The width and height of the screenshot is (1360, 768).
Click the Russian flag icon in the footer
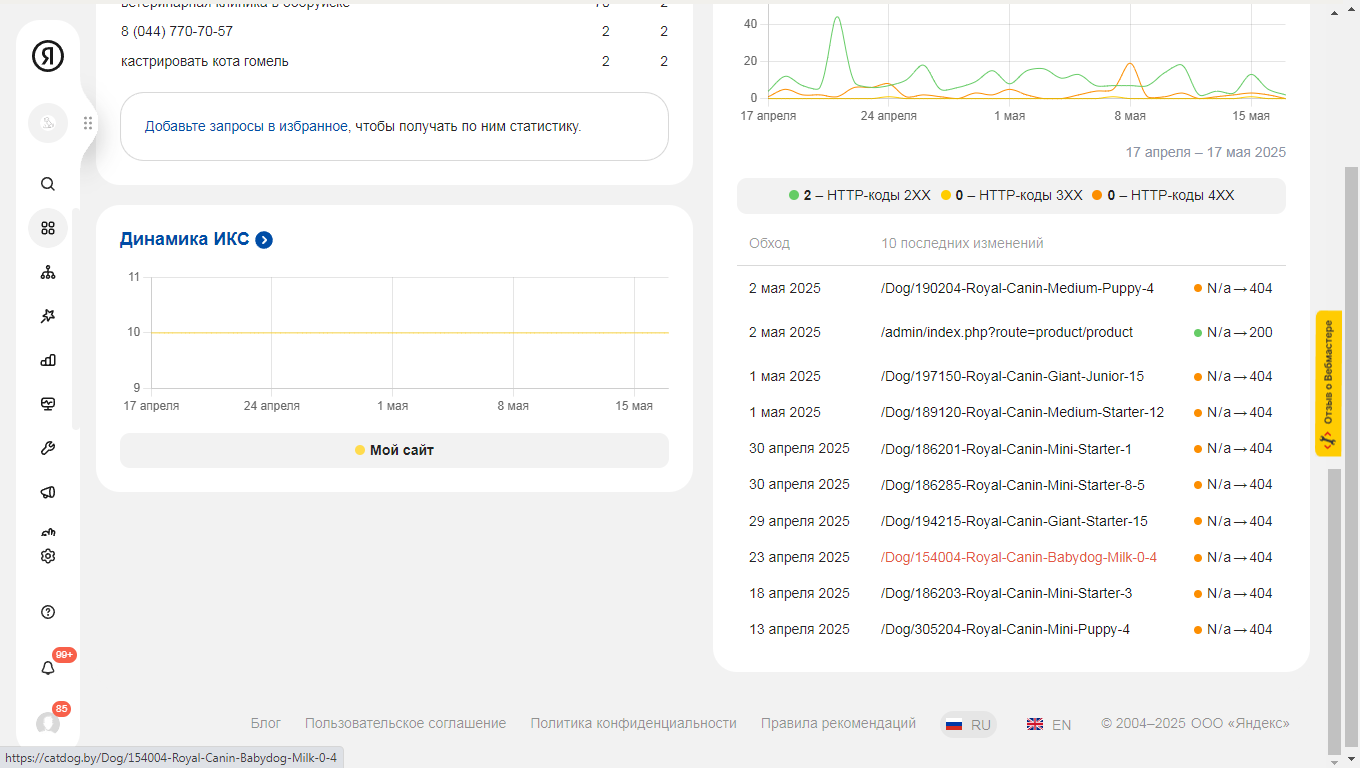click(x=954, y=725)
